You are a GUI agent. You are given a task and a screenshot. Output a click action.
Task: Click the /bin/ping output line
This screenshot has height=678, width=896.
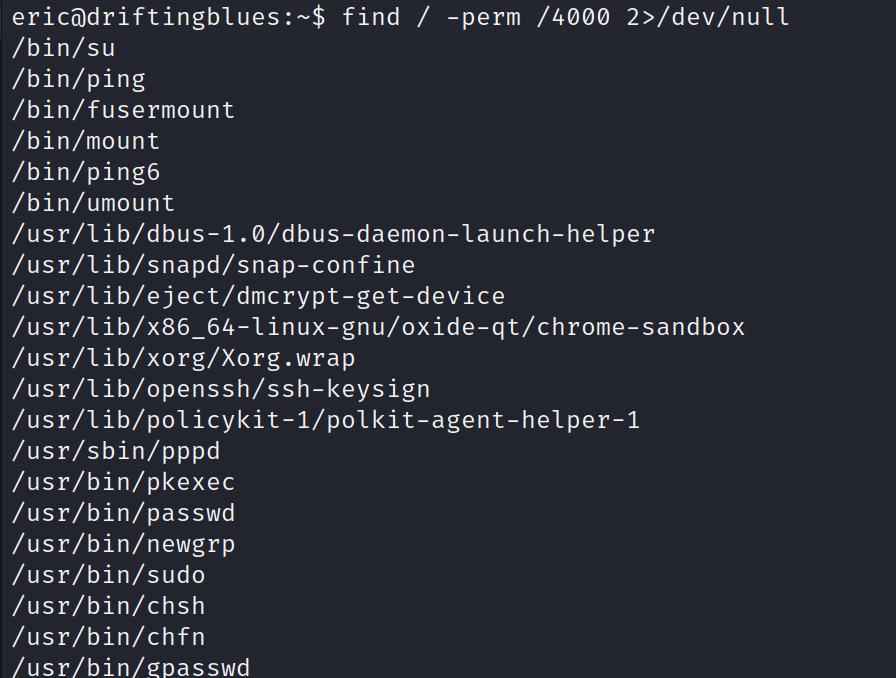point(79,79)
